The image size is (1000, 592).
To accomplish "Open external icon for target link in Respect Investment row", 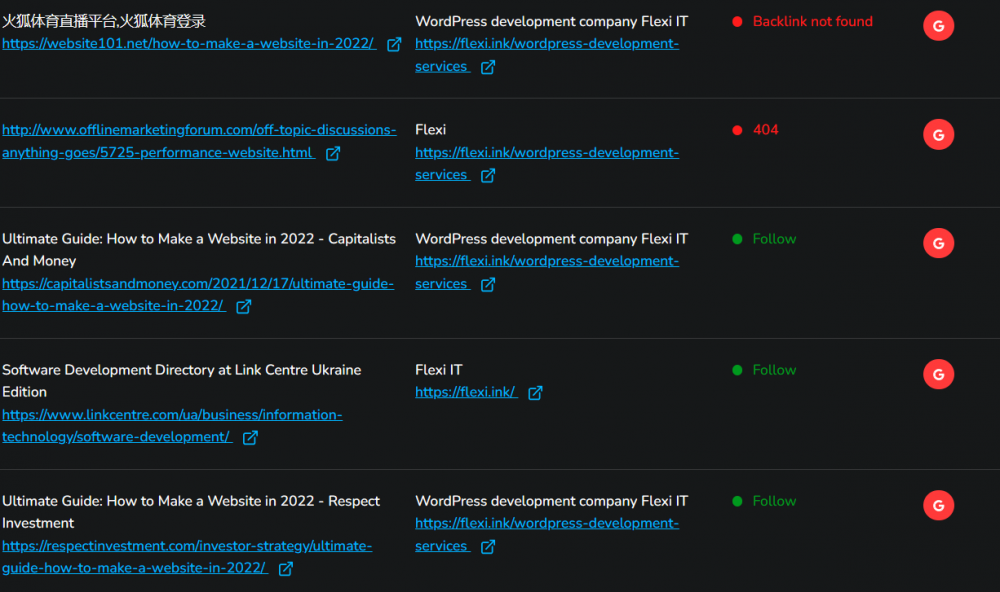I will [x=488, y=547].
